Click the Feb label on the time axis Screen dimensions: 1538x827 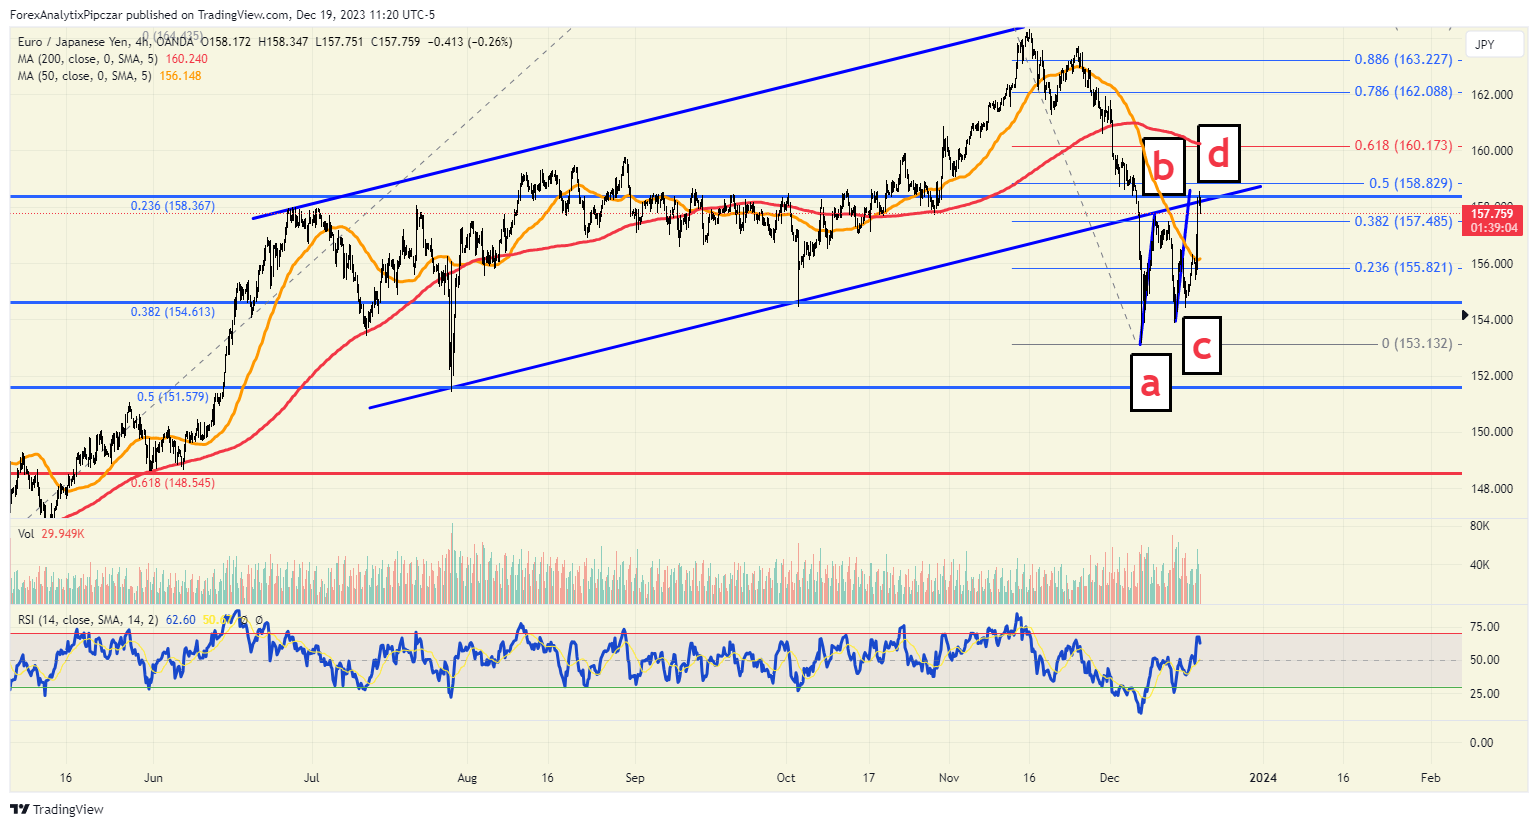coord(1431,778)
